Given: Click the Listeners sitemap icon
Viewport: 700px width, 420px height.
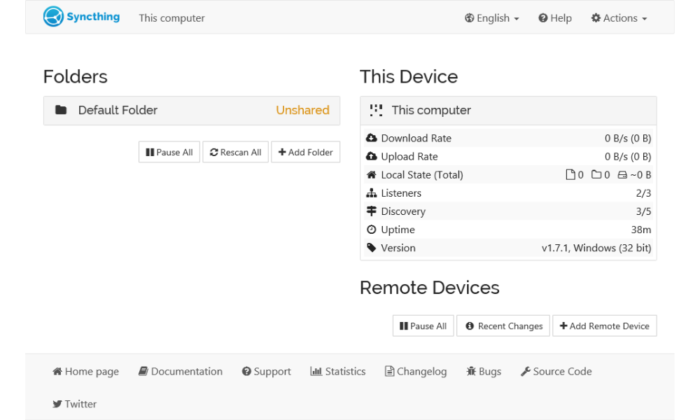Looking at the screenshot, I should point(371,193).
